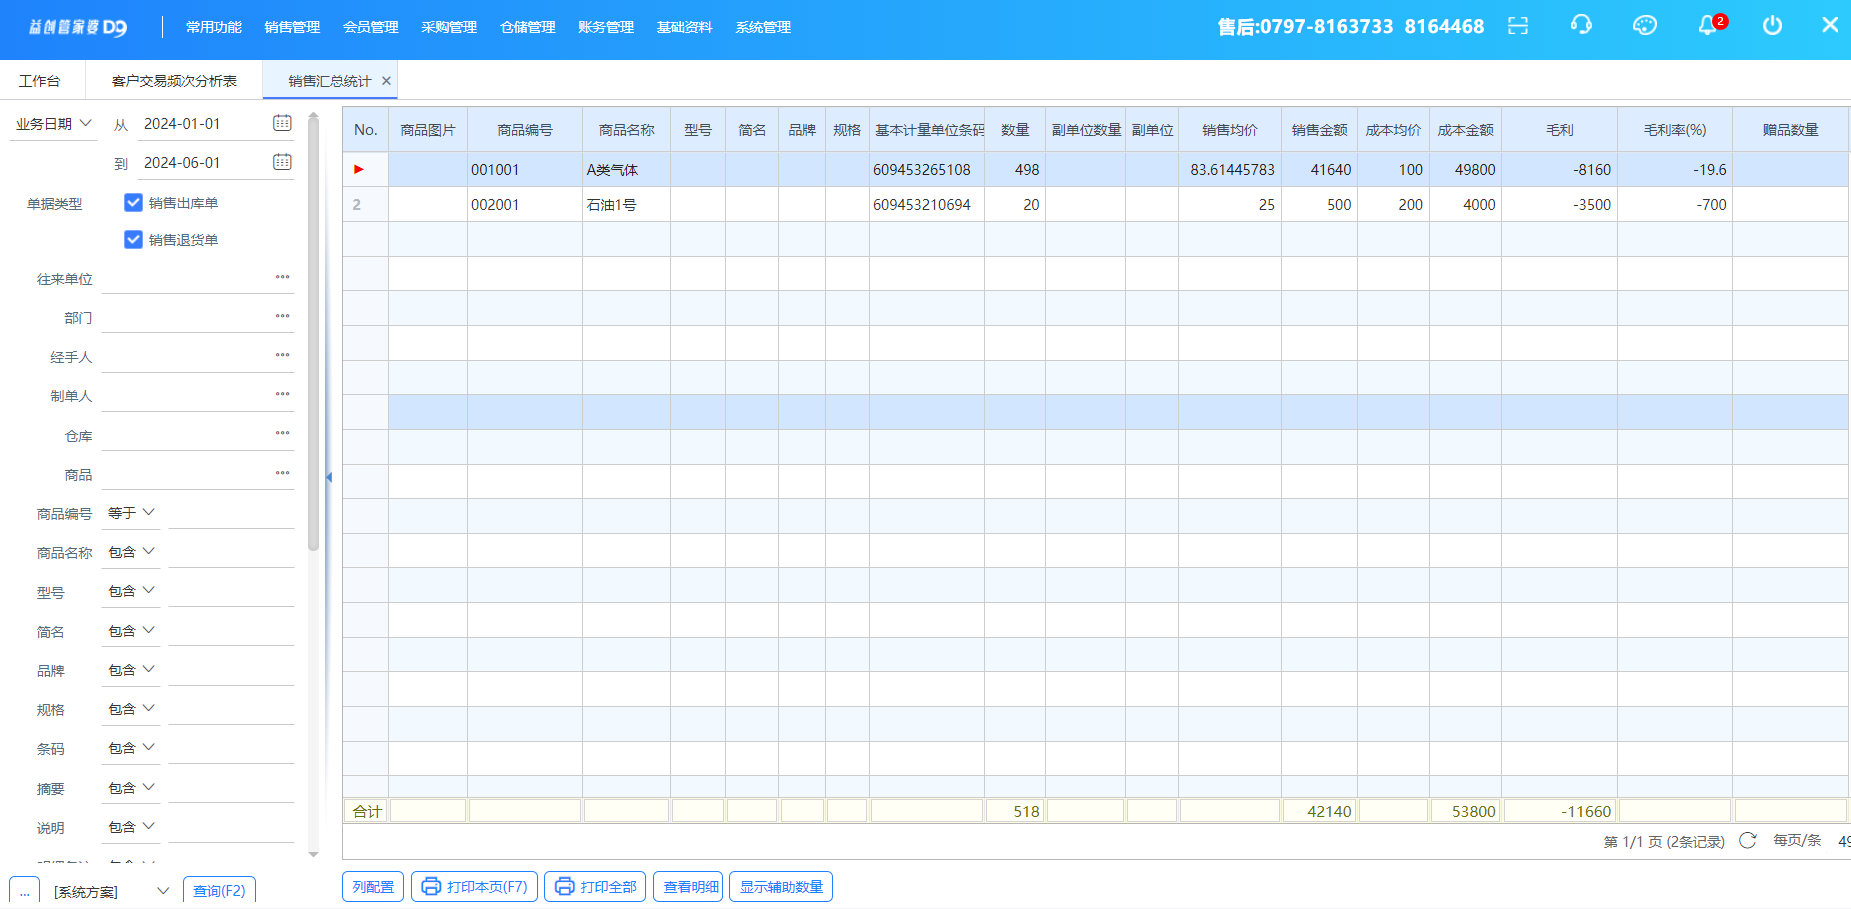The height and width of the screenshot is (909, 1851).
Task: Open 会员管理 menu
Action: 371,27
